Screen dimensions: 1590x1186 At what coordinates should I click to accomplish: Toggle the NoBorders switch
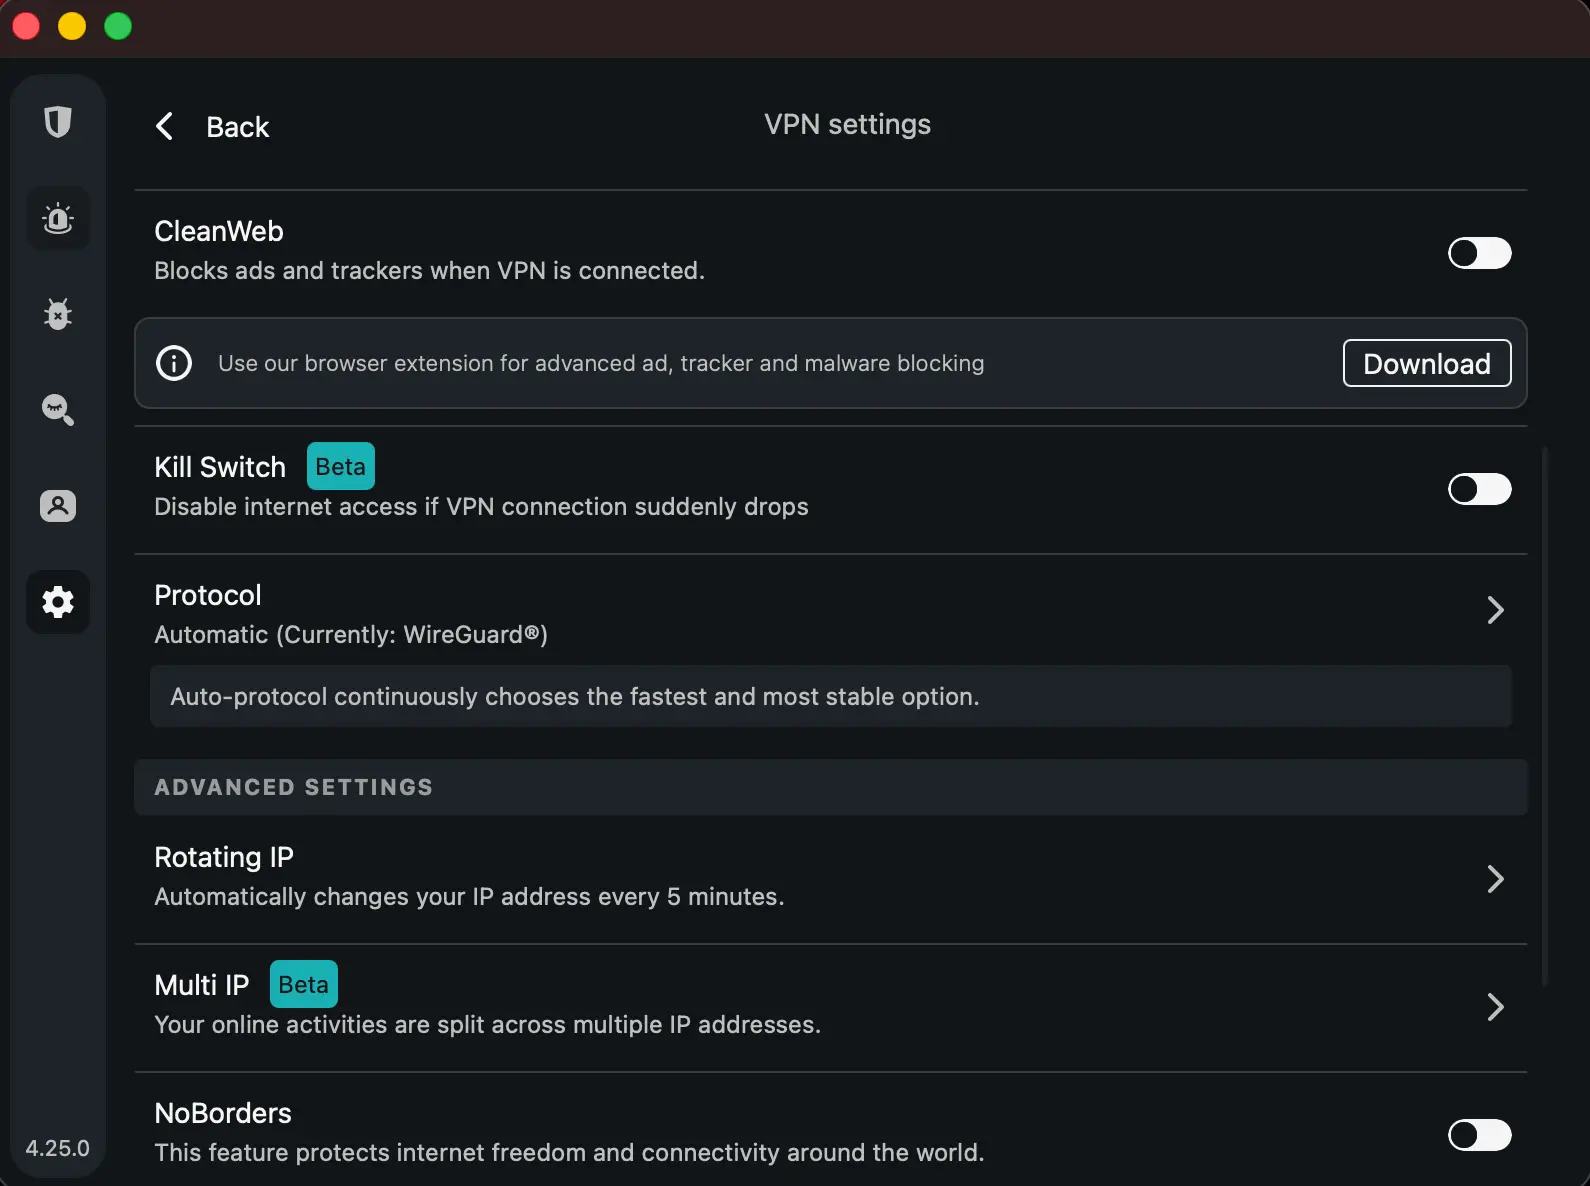pyautogui.click(x=1479, y=1135)
